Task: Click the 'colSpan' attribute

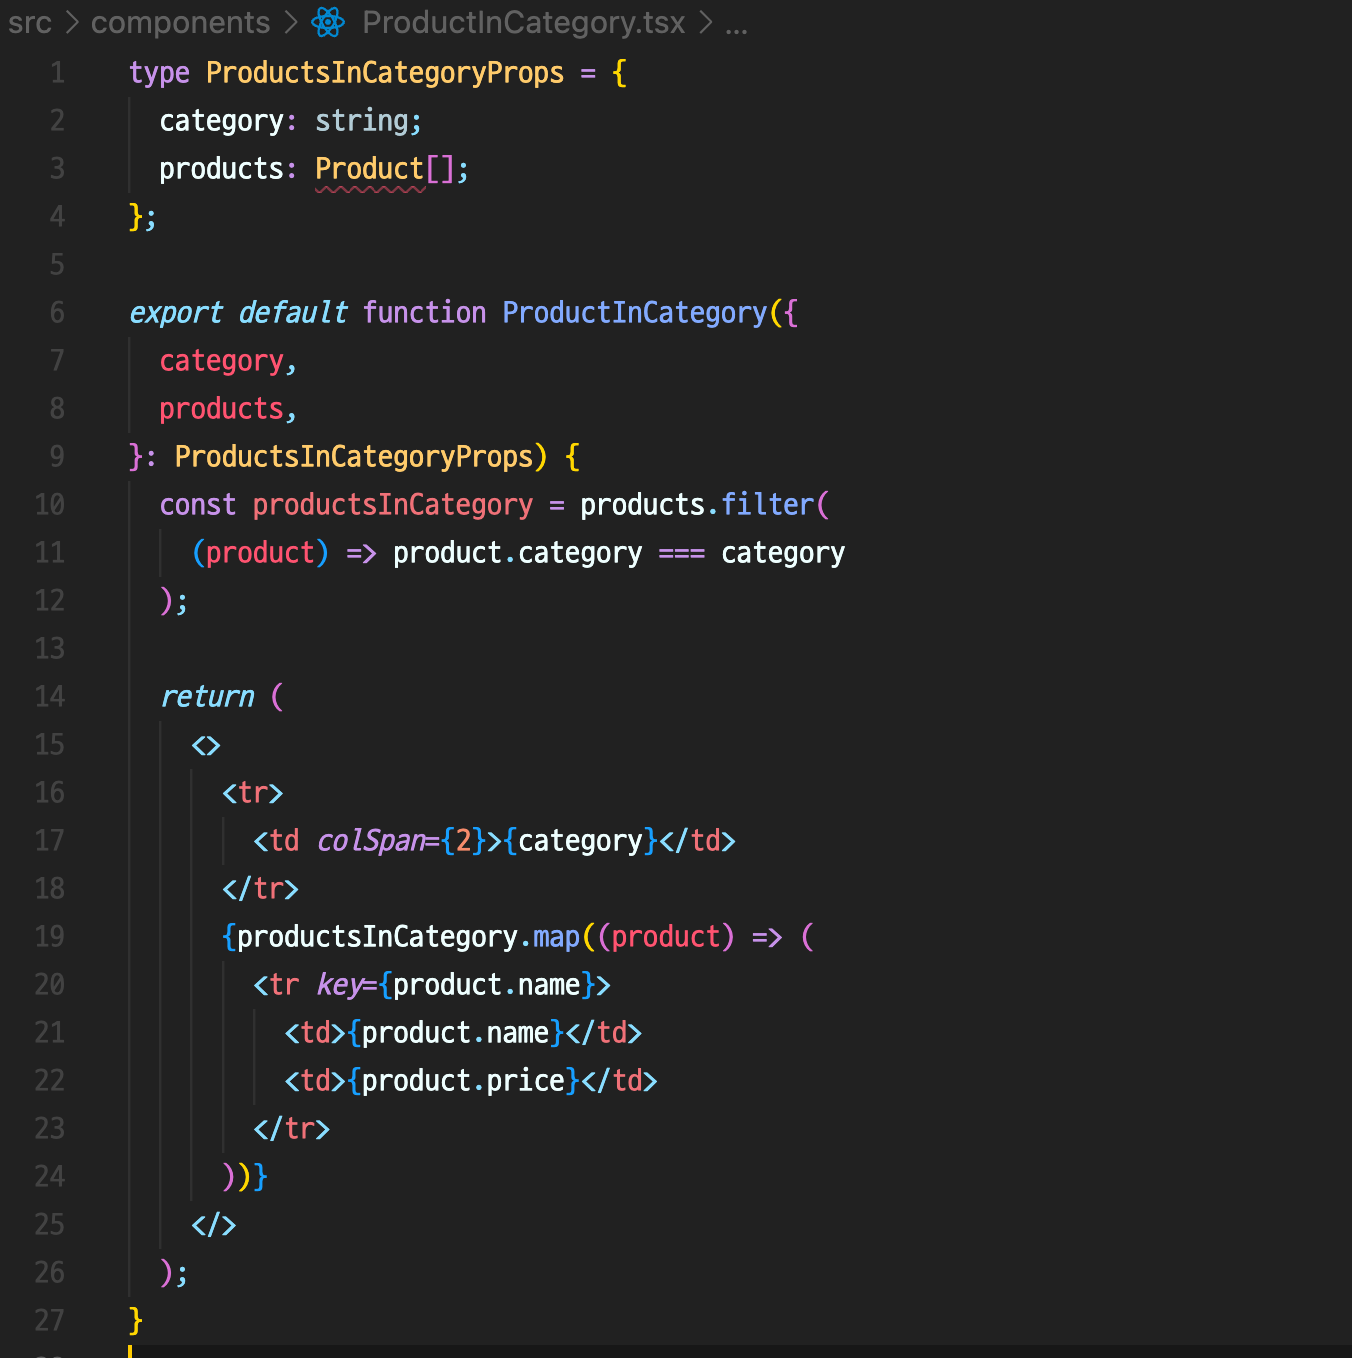Action: (x=371, y=841)
